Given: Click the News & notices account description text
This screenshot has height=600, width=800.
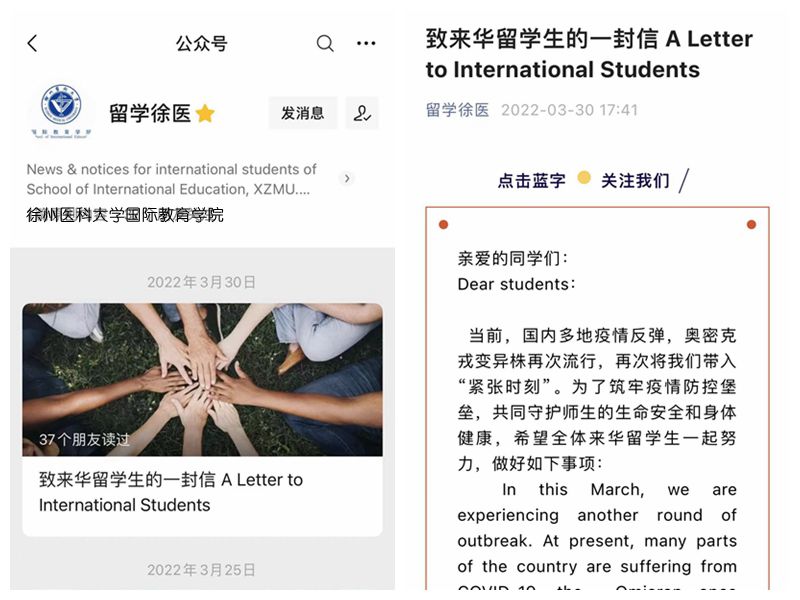Looking at the screenshot, I should (x=171, y=179).
